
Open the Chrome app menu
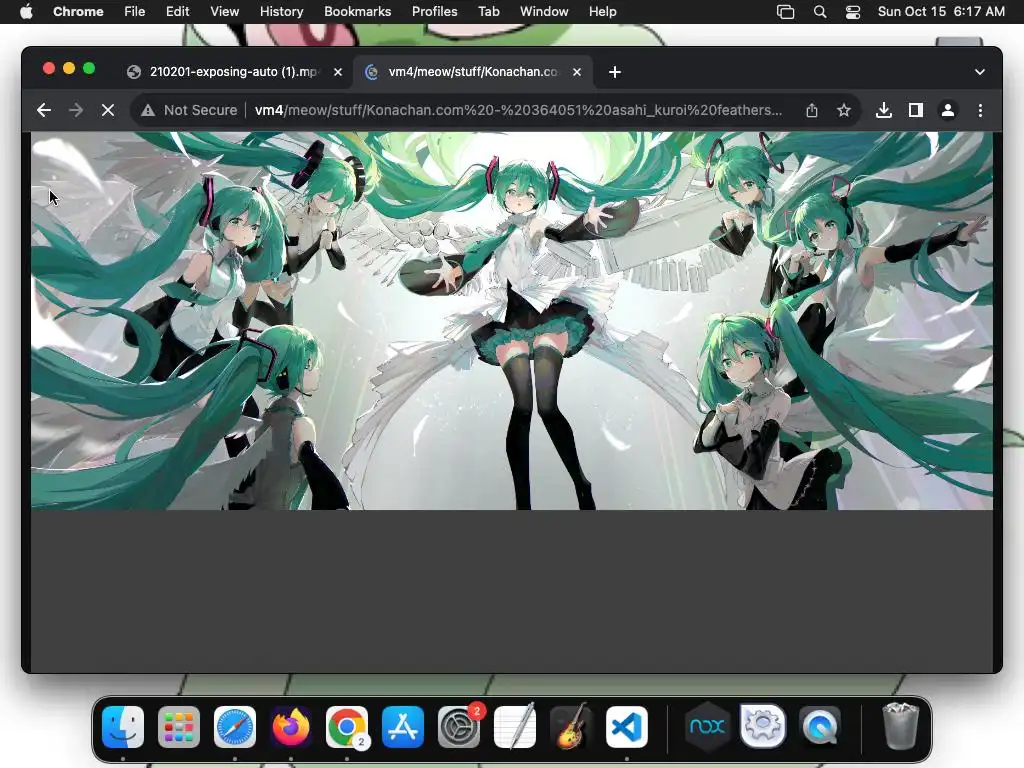(78, 11)
